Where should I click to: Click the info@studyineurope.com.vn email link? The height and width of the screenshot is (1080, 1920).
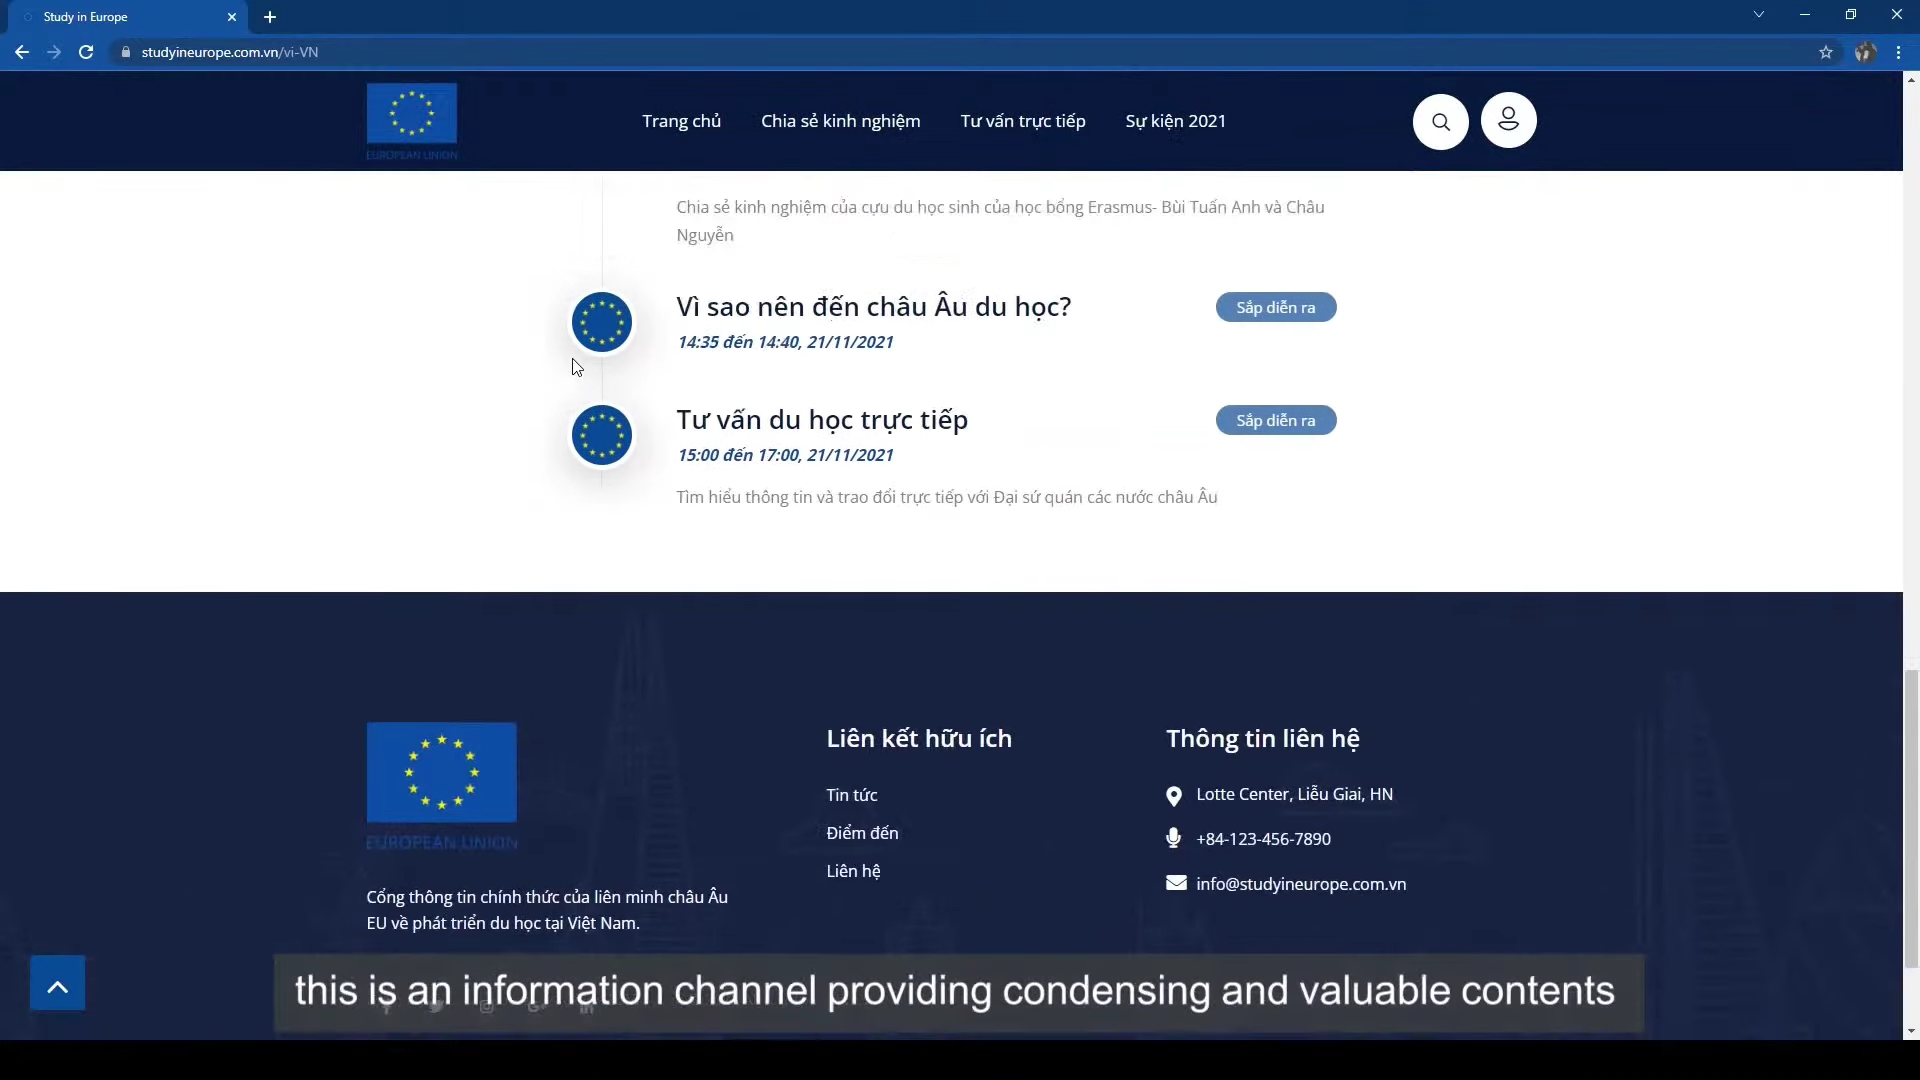[x=1300, y=884]
